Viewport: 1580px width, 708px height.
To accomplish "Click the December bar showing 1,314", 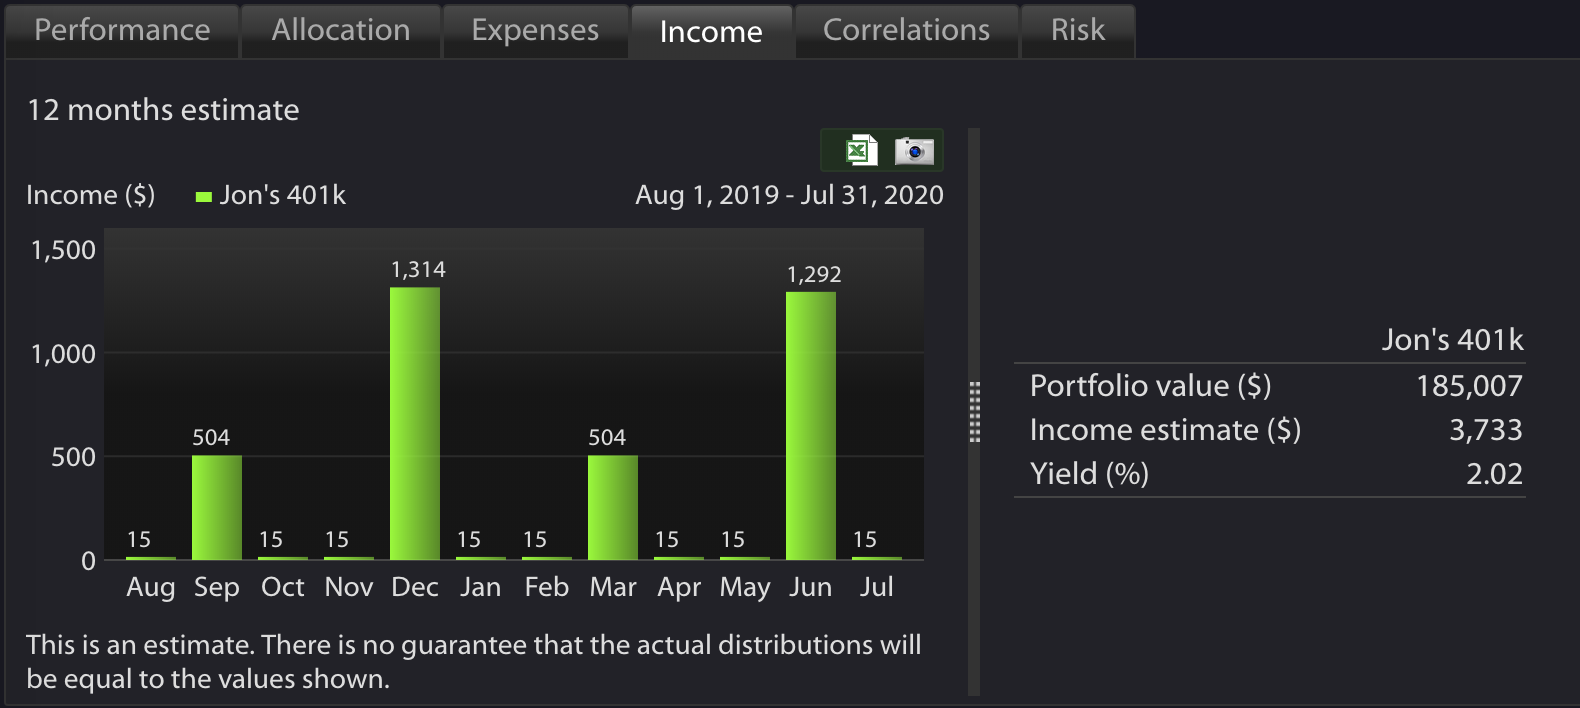I will click(415, 423).
